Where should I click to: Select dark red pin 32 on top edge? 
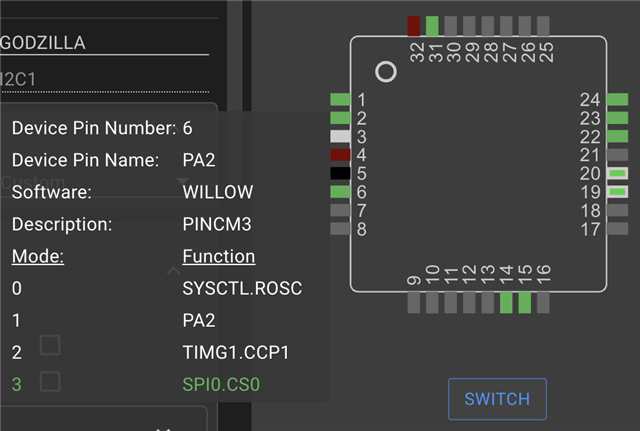pos(413,26)
